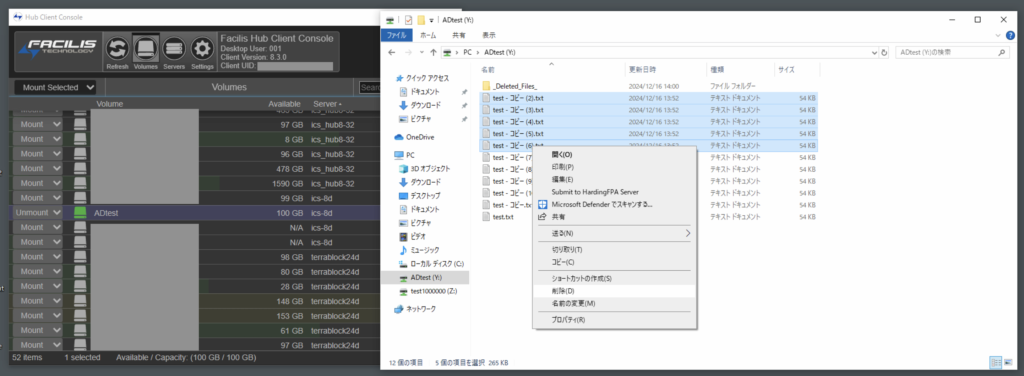Open Settings gear in Hub Client Console
Image resolution: width=1024 pixels, height=376 pixels.
tap(202, 49)
